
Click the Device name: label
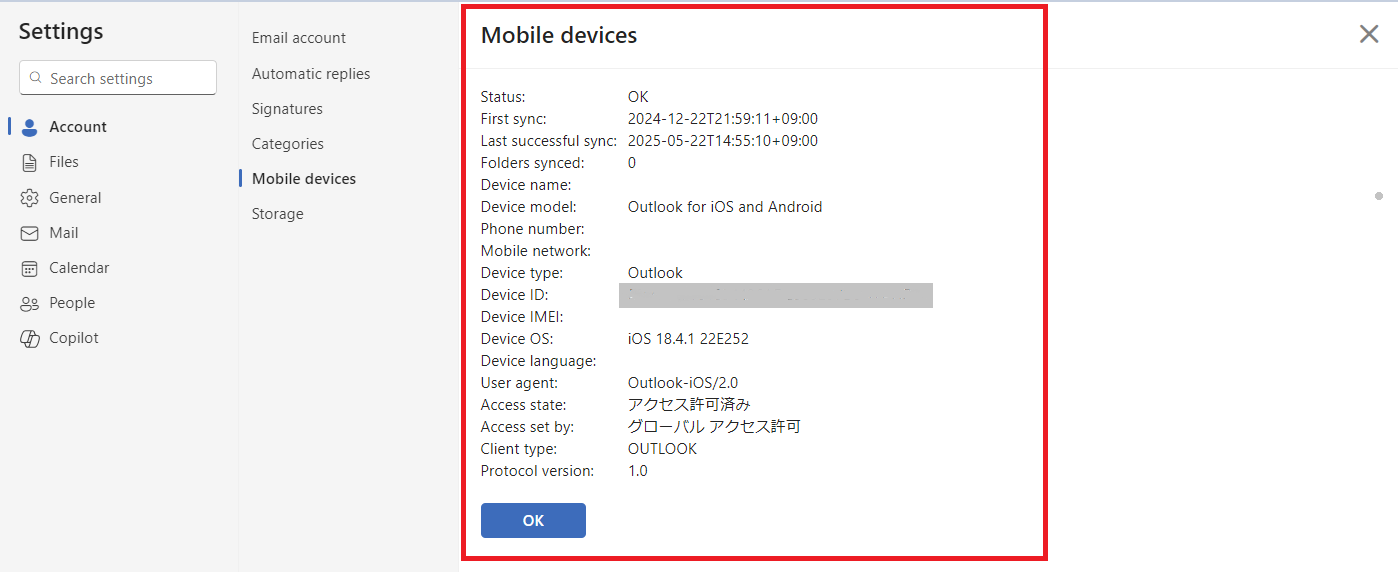pyautogui.click(x=526, y=185)
